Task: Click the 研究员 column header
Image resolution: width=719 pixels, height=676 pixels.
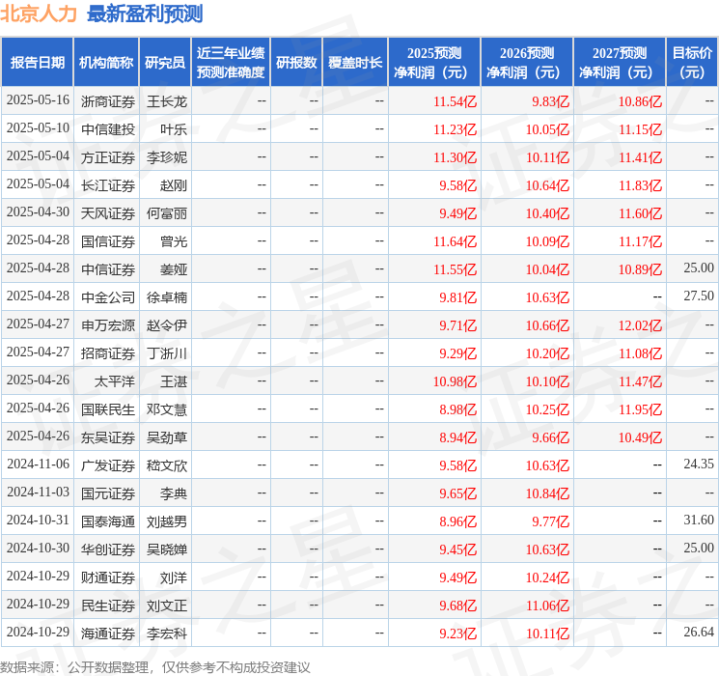Action: [164, 62]
